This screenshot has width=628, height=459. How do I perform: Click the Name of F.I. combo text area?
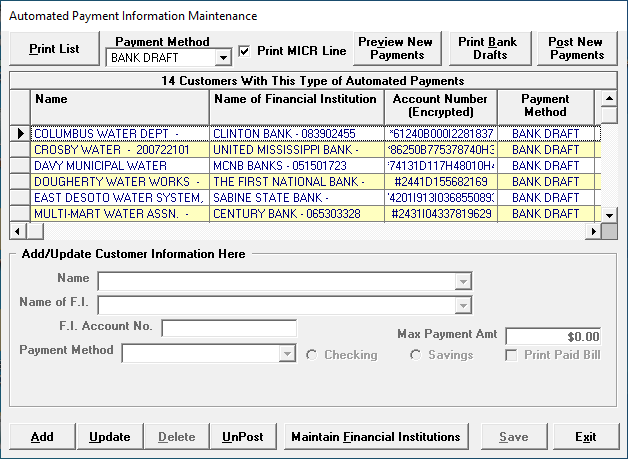click(277, 306)
